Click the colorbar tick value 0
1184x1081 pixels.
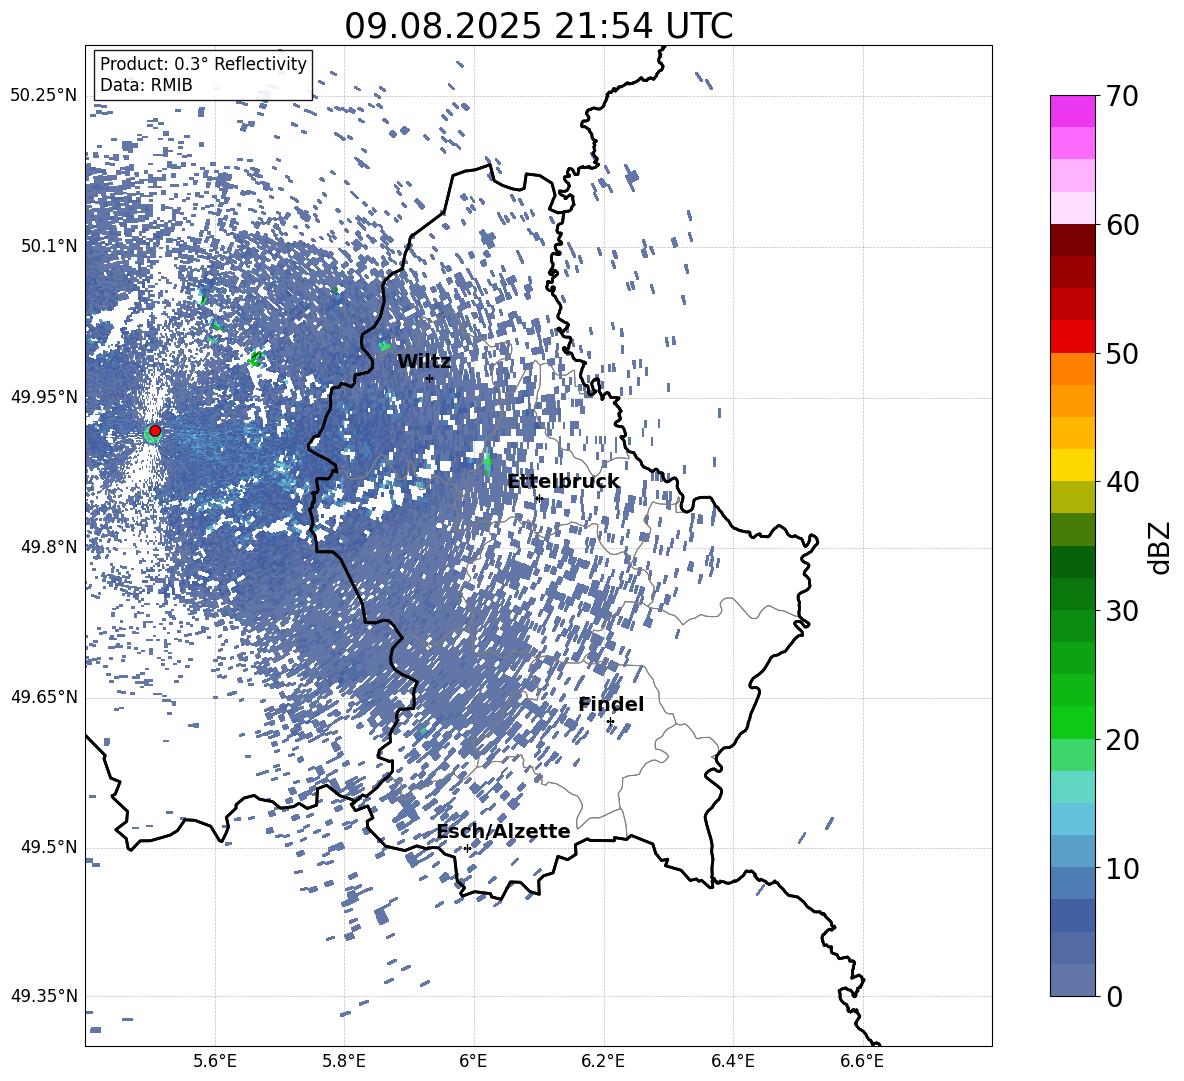tap(1114, 996)
